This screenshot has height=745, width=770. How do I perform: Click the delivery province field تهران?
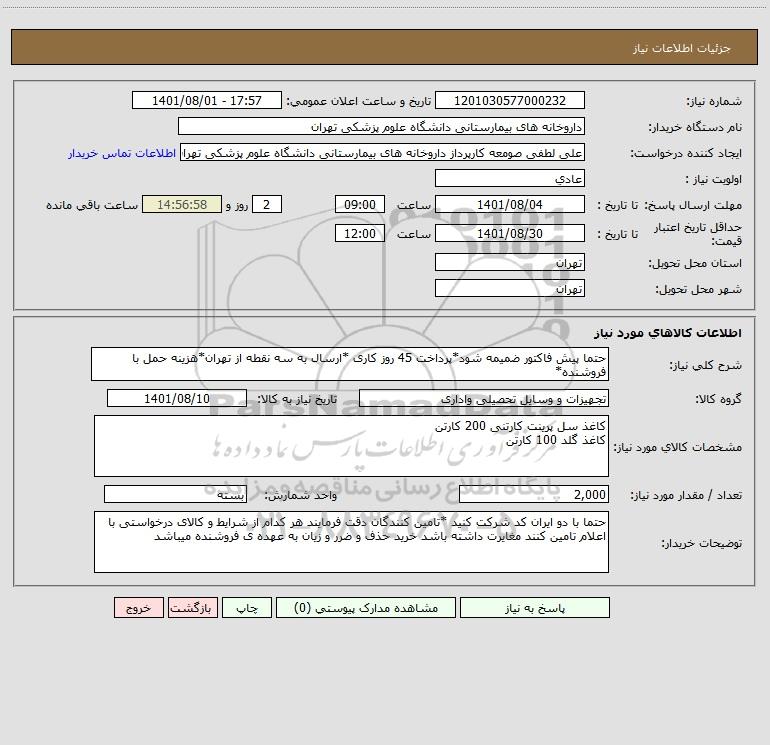(x=510, y=262)
